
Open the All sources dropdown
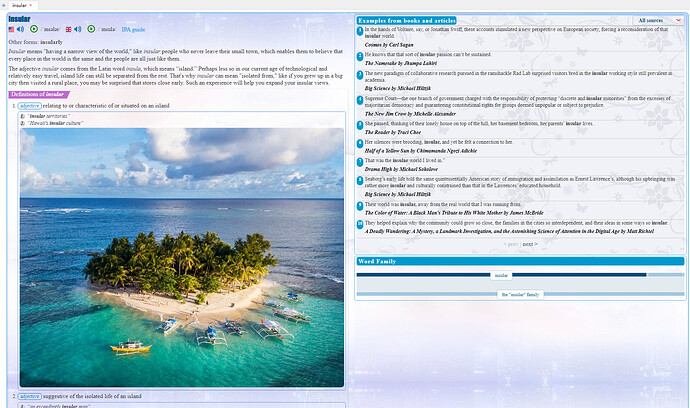(659, 20)
